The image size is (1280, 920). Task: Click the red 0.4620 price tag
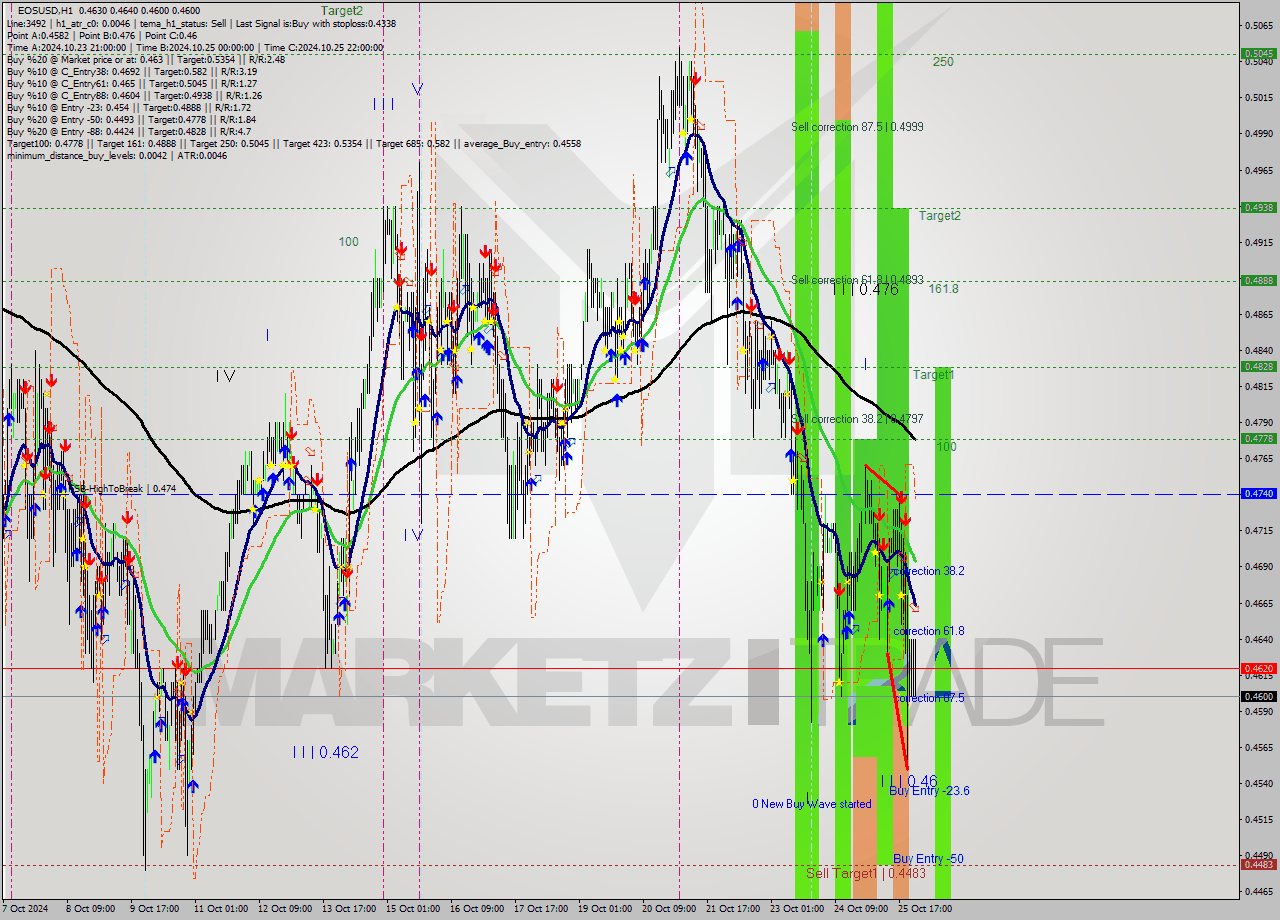[1257, 668]
